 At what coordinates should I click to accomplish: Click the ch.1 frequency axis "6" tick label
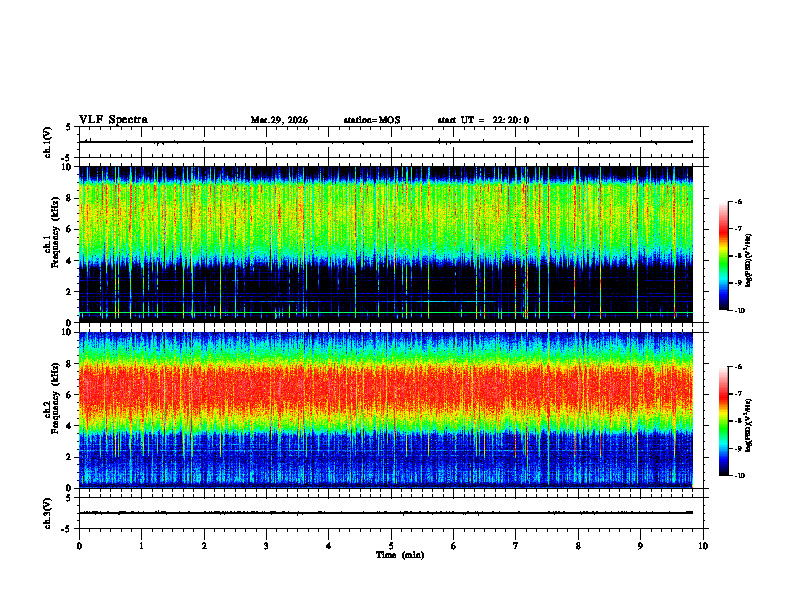click(x=71, y=229)
